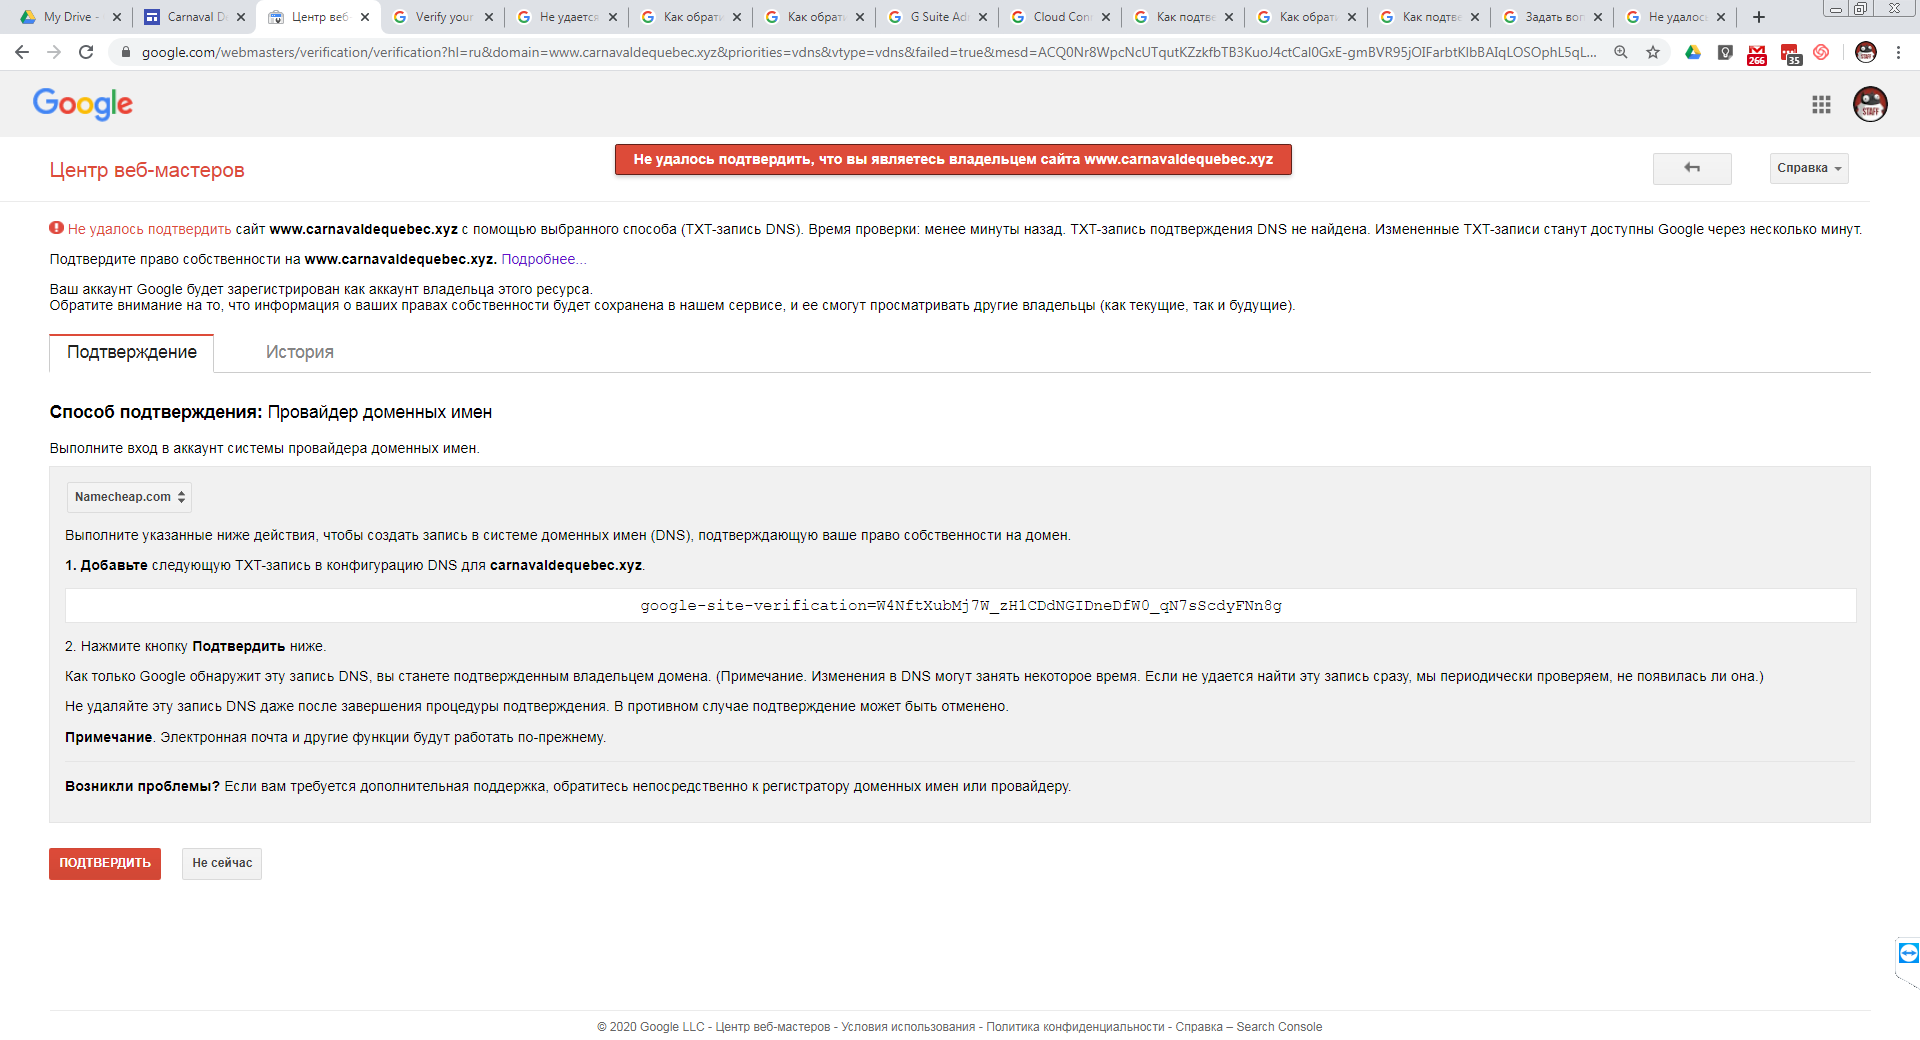Close the My Drive tab
The width and height of the screenshot is (1920, 1040).
(x=117, y=17)
